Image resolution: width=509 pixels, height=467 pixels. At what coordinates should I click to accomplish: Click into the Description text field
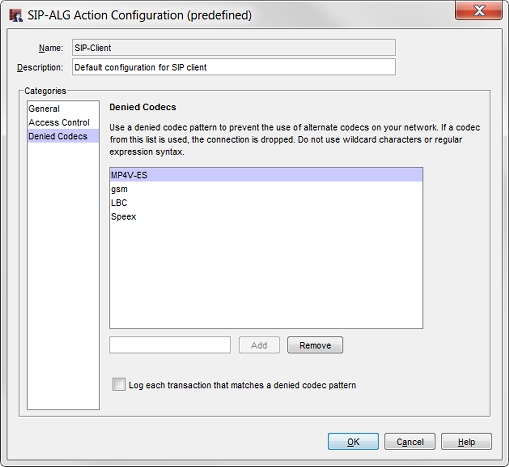234,67
